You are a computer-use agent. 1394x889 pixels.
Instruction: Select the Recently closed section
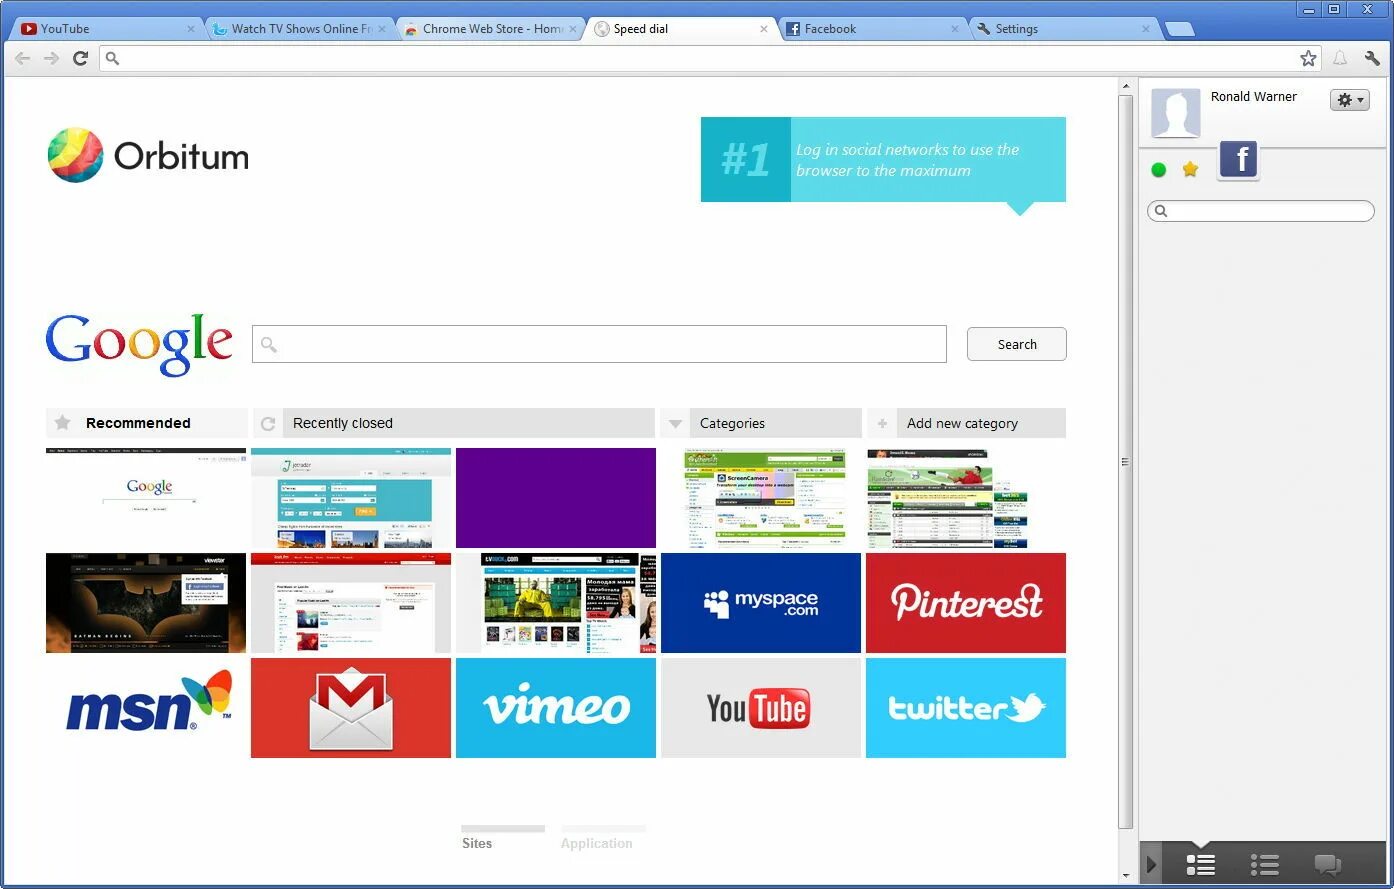click(x=454, y=423)
